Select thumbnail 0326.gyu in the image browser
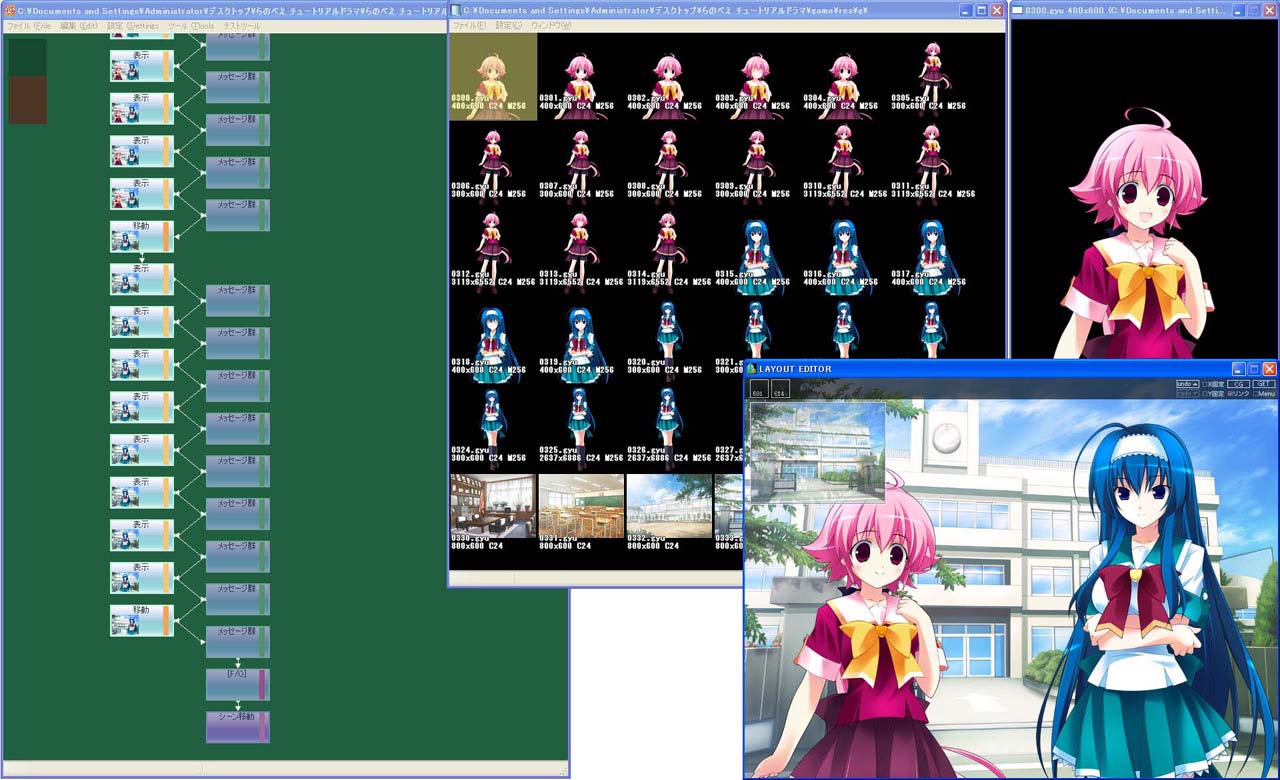Image resolution: width=1280 pixels, height=780 pixels. coord(669,428)
